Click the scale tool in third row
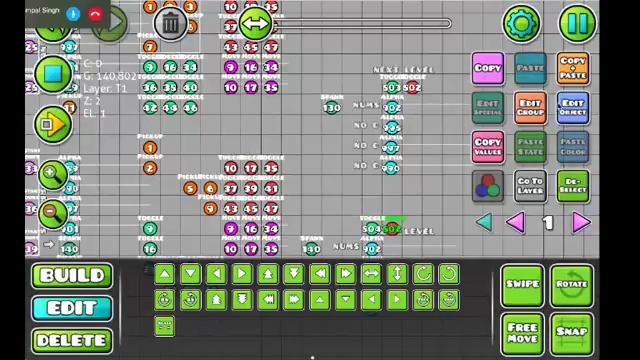The width and height of the screenshot is (640, 360). [164, 326]
